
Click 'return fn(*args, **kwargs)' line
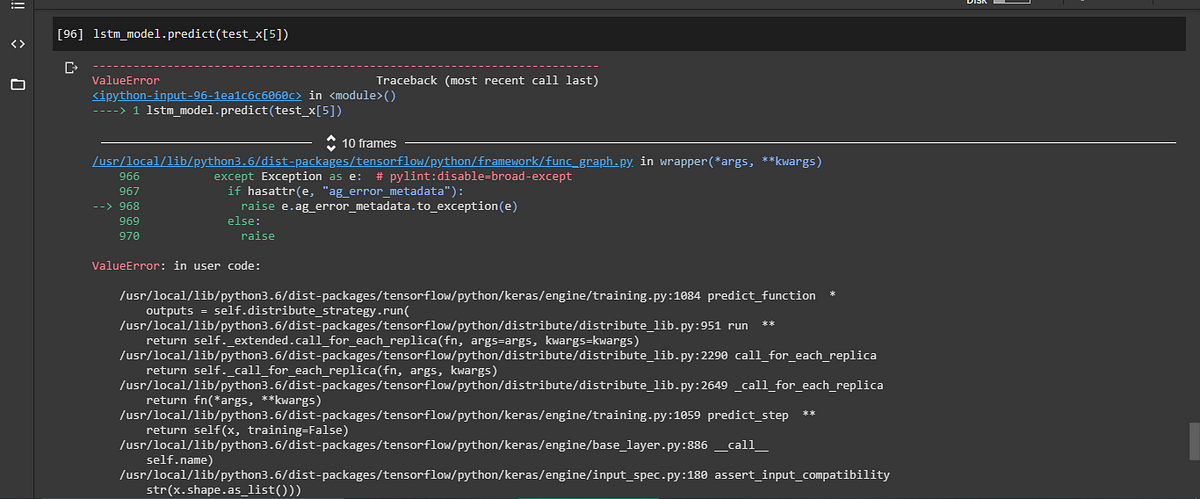tap(234, 400)
